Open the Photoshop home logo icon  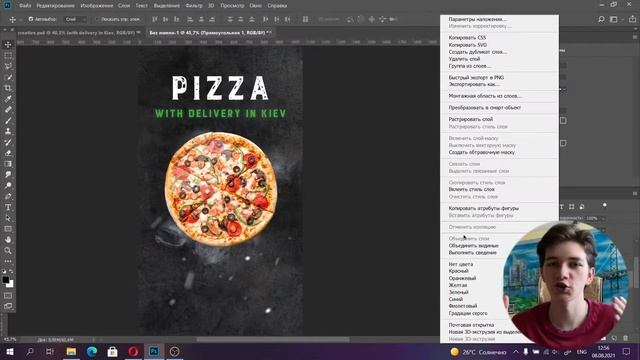(x=7, y=5)
